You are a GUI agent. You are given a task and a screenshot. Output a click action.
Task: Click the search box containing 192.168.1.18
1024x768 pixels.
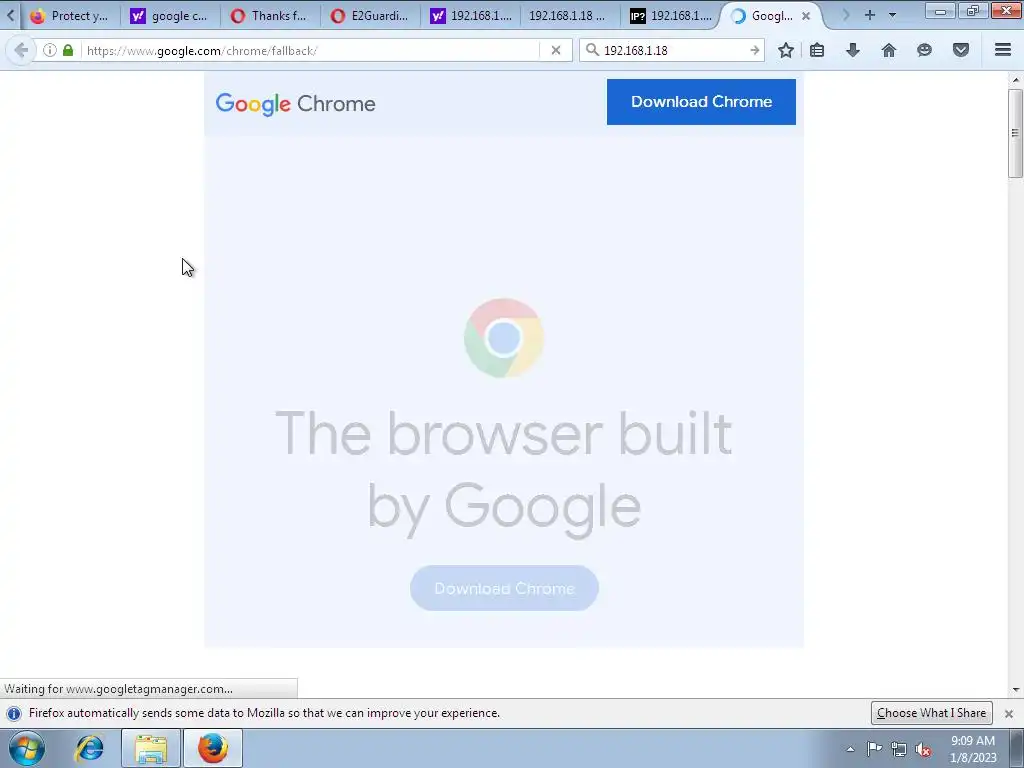tap(673, 50)
